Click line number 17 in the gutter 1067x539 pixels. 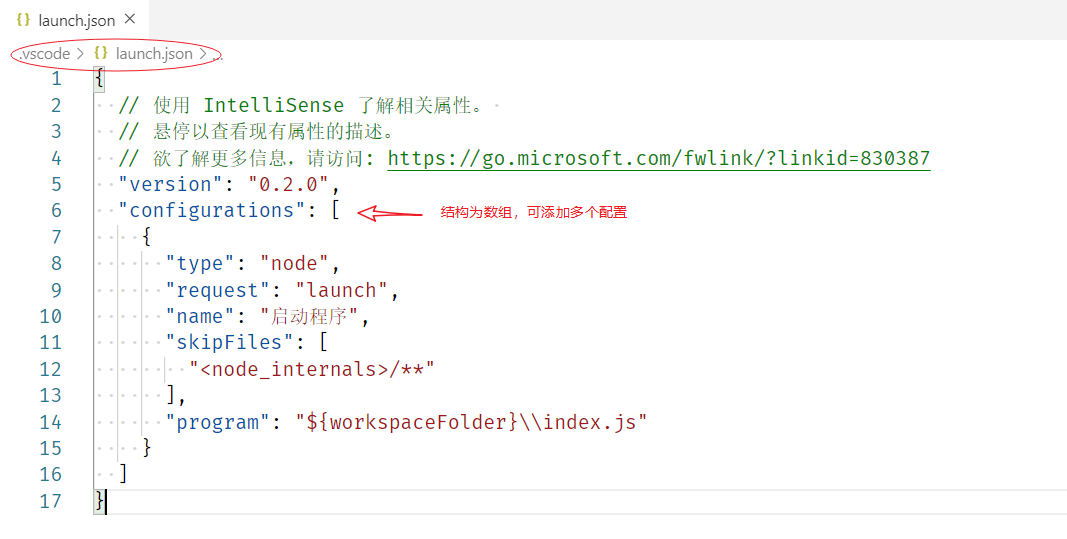[50, 501]
